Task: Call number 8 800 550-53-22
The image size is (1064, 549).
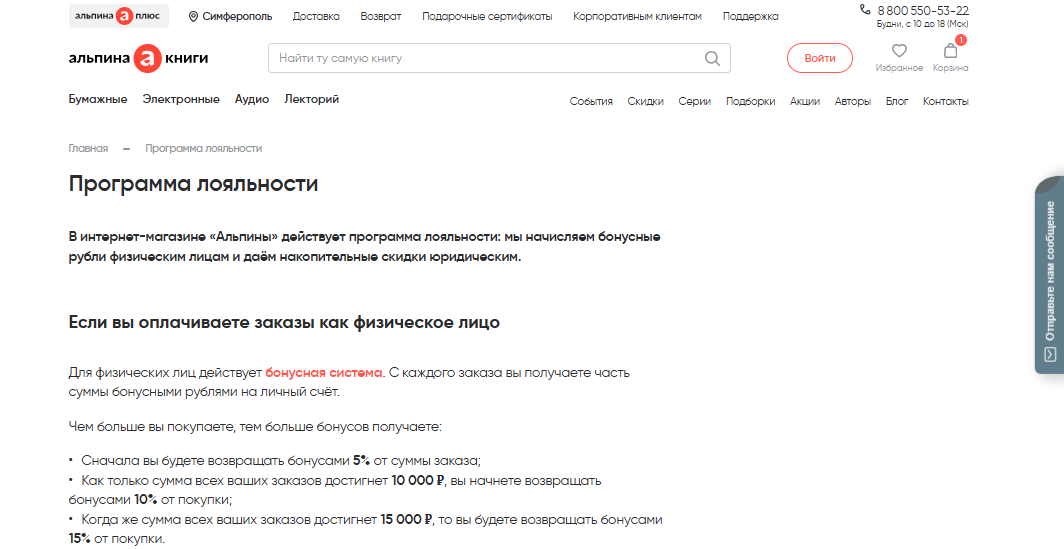Action: coord(923,11)
